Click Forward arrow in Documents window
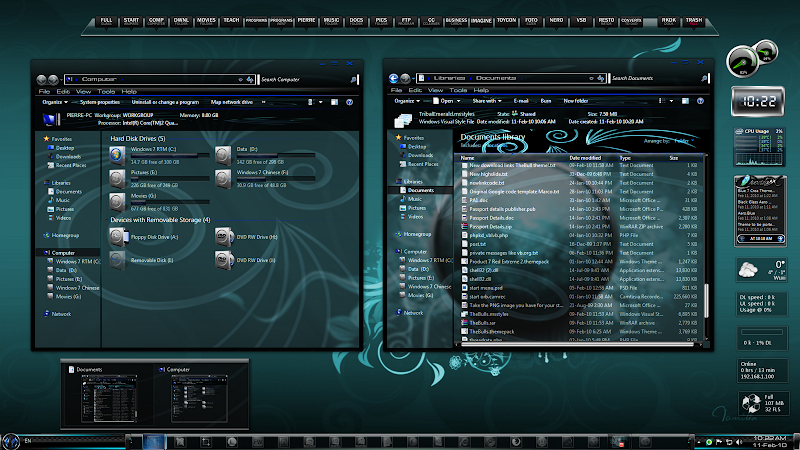This screenshot has width=800, height=450. 405,78
